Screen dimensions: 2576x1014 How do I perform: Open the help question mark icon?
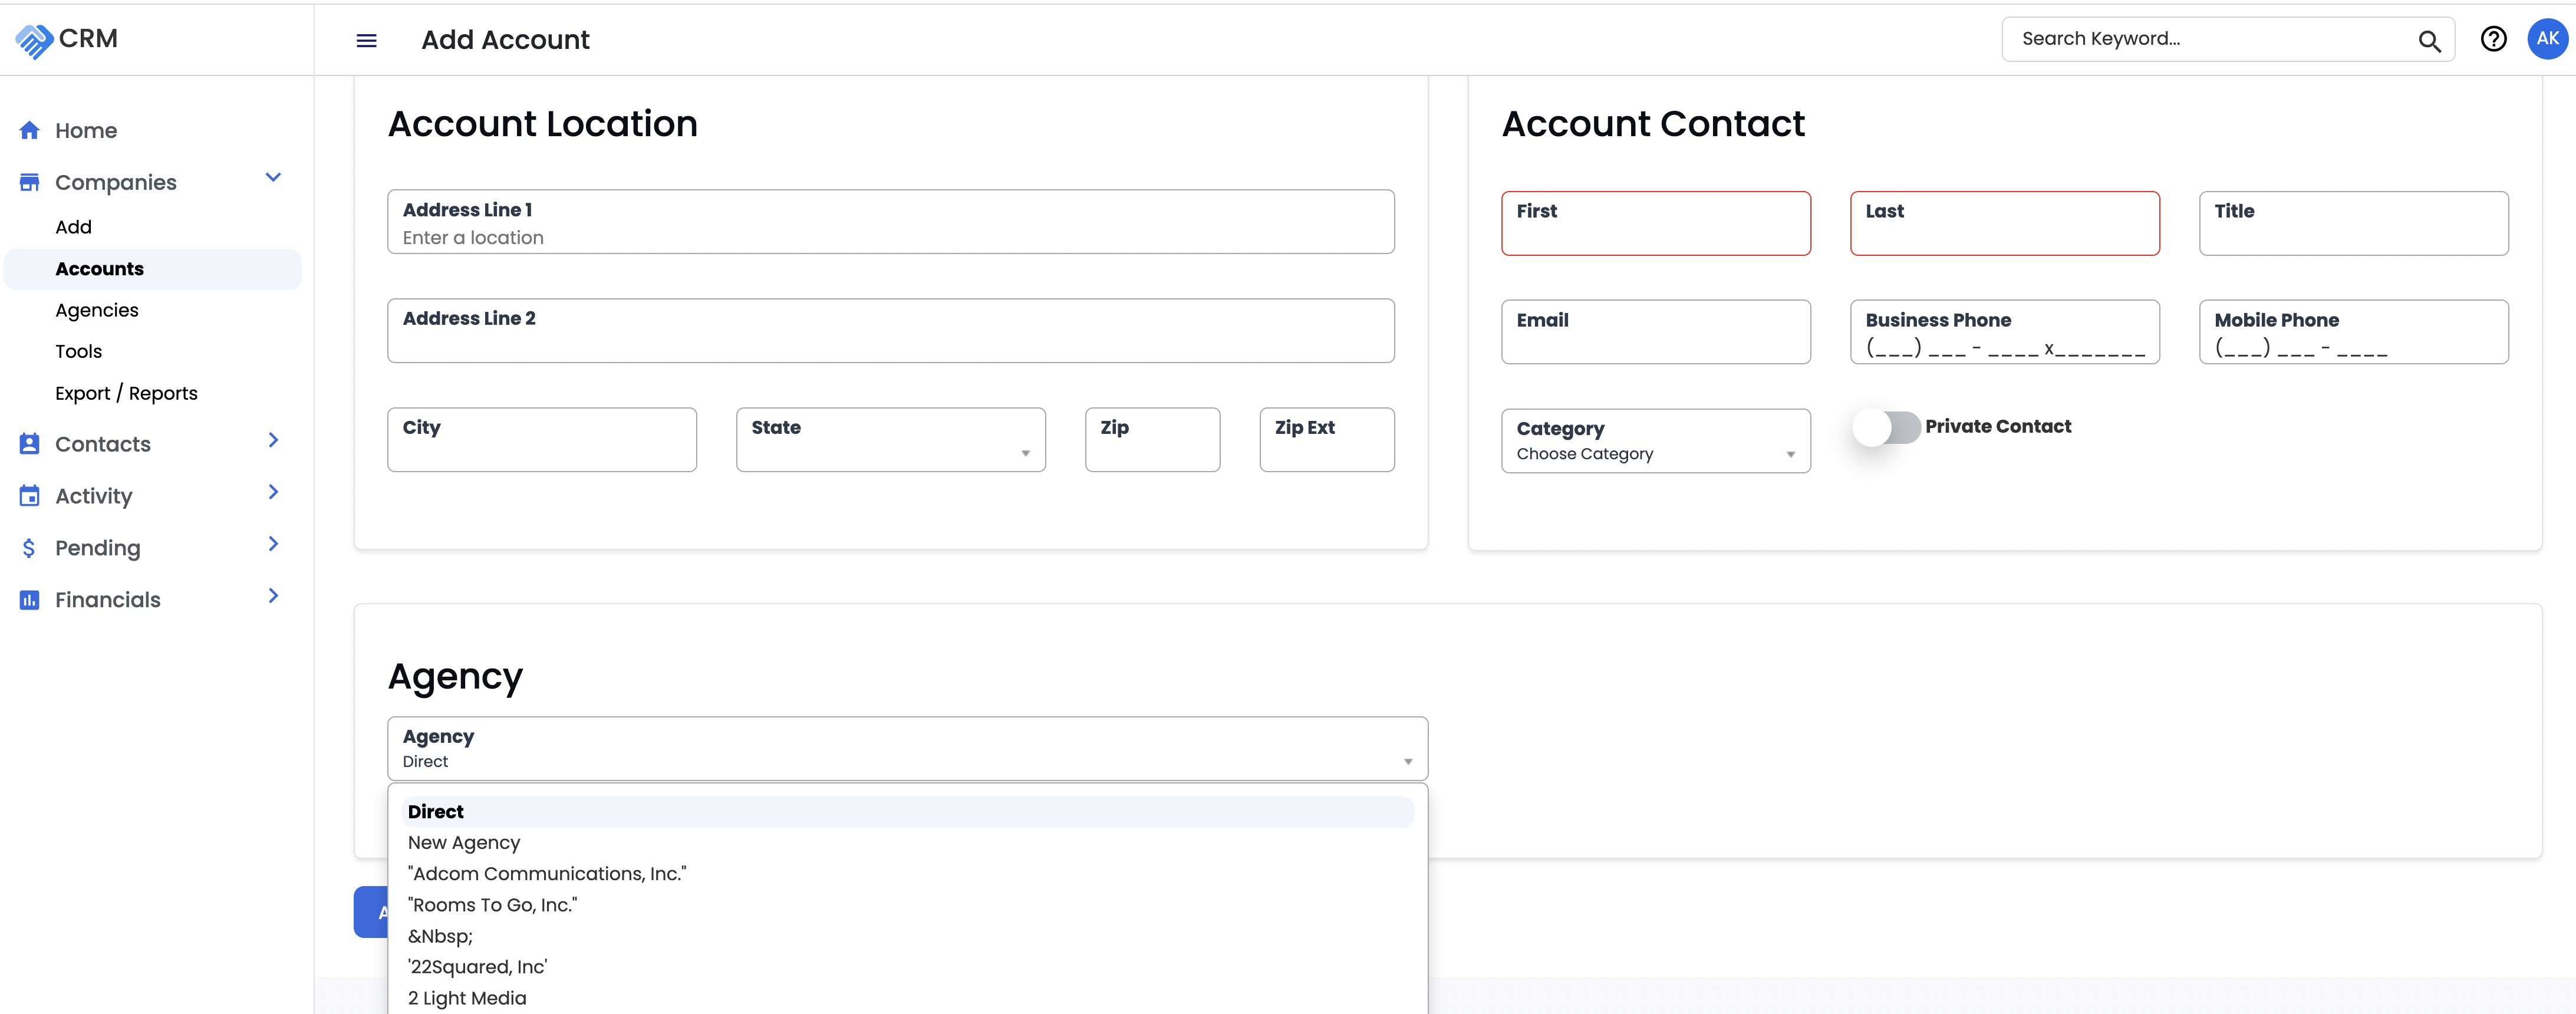(2493, 39)
